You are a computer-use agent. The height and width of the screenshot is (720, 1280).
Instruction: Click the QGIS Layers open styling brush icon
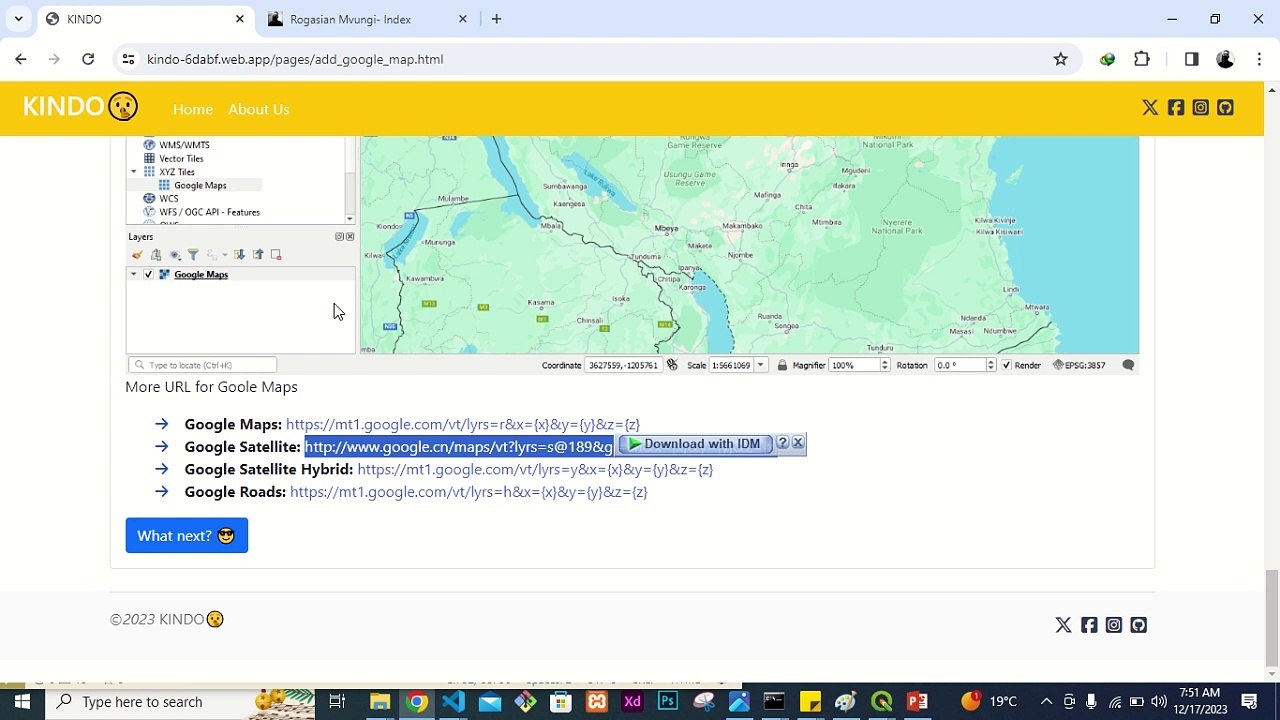pyautogui.click(x=137, y=255)
